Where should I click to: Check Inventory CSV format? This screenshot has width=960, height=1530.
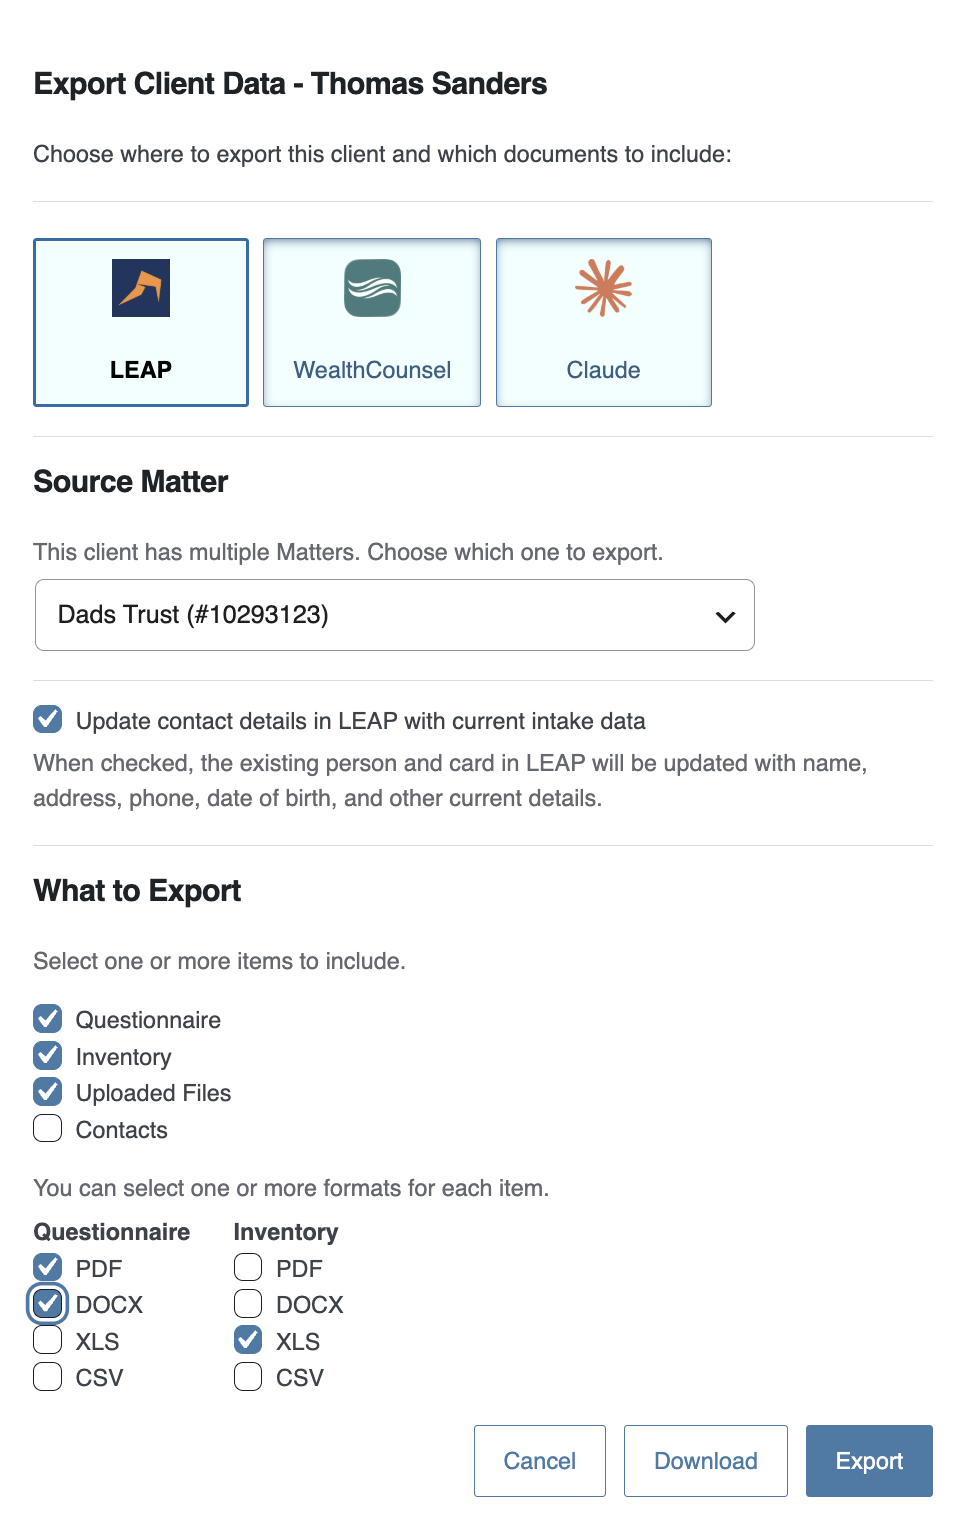[x=248, y=1376]
